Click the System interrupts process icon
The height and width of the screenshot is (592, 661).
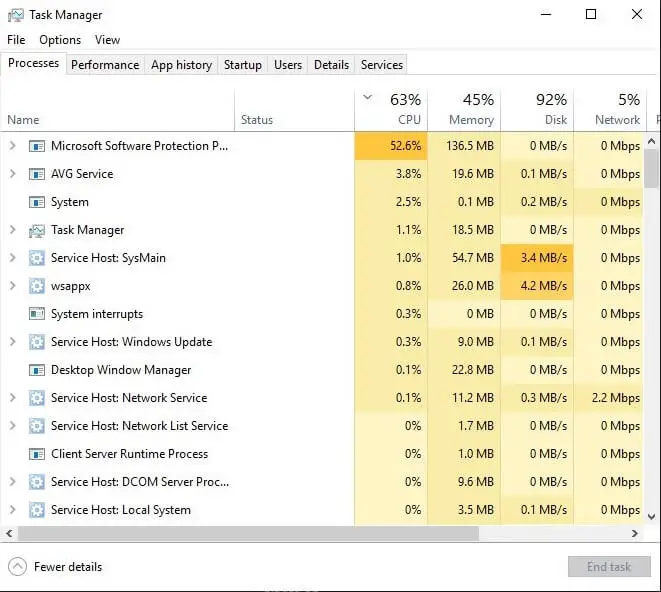point(37,314)
